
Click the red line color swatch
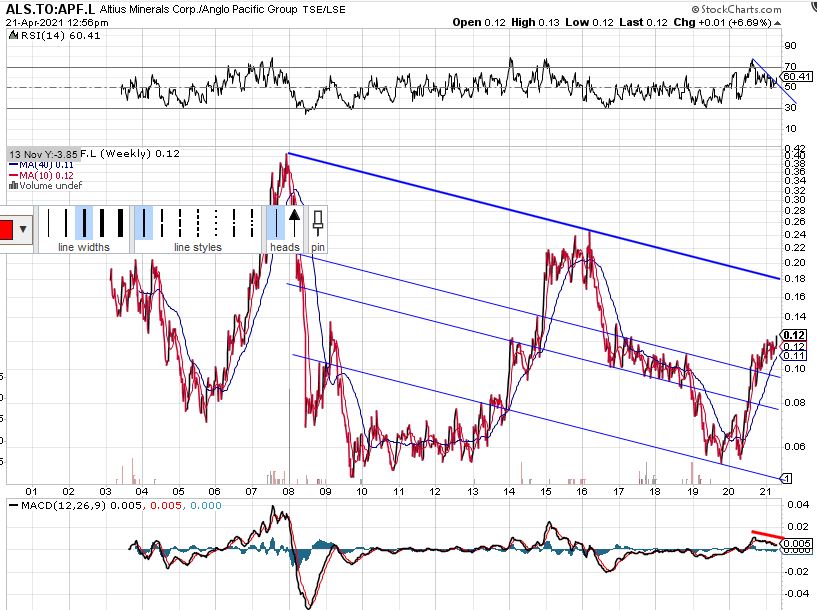[5, 229]
